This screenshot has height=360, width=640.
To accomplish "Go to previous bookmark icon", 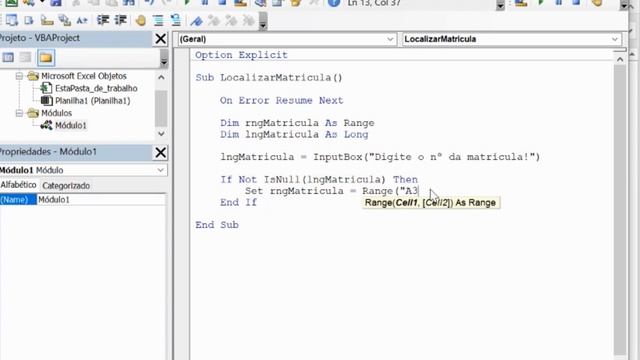I will point(231,20).
